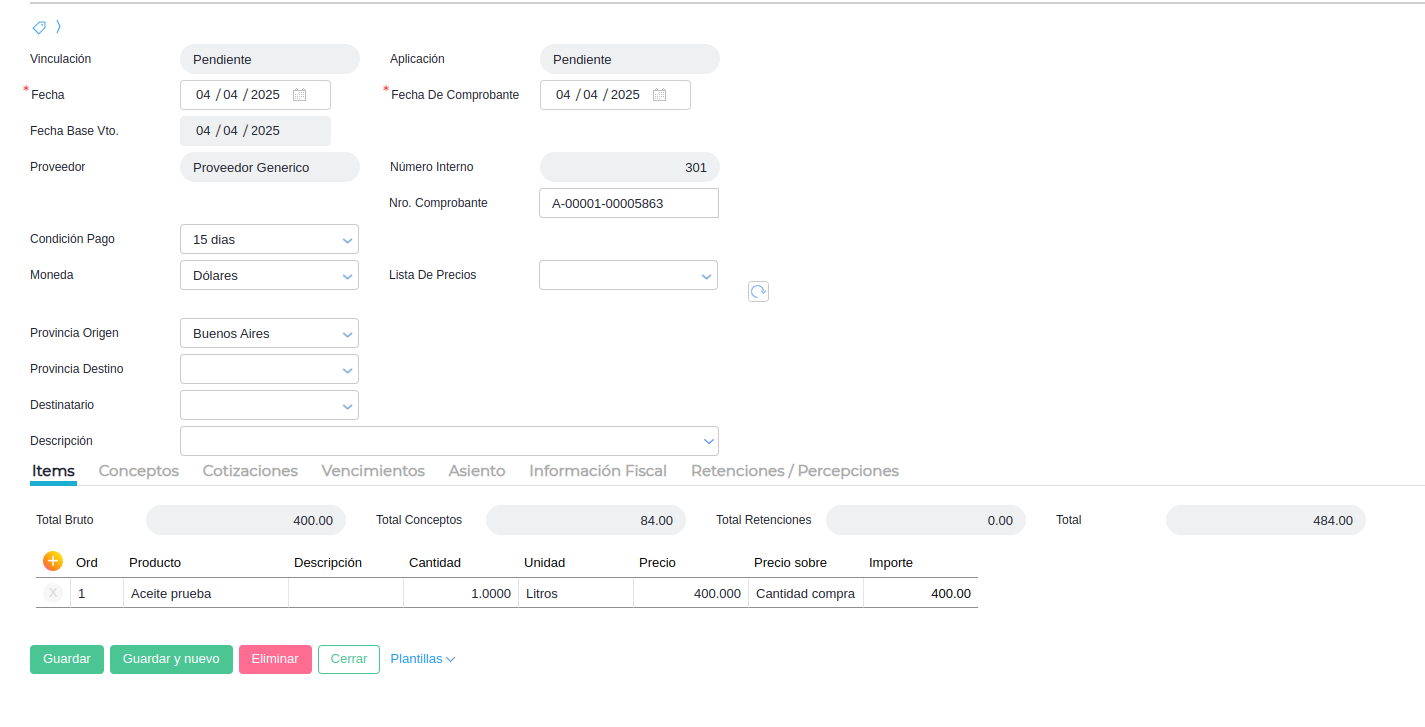This screenshot has height=727, width=1425.
Task: Open the Plantillas dropdown menu
Action: [422, 659]
